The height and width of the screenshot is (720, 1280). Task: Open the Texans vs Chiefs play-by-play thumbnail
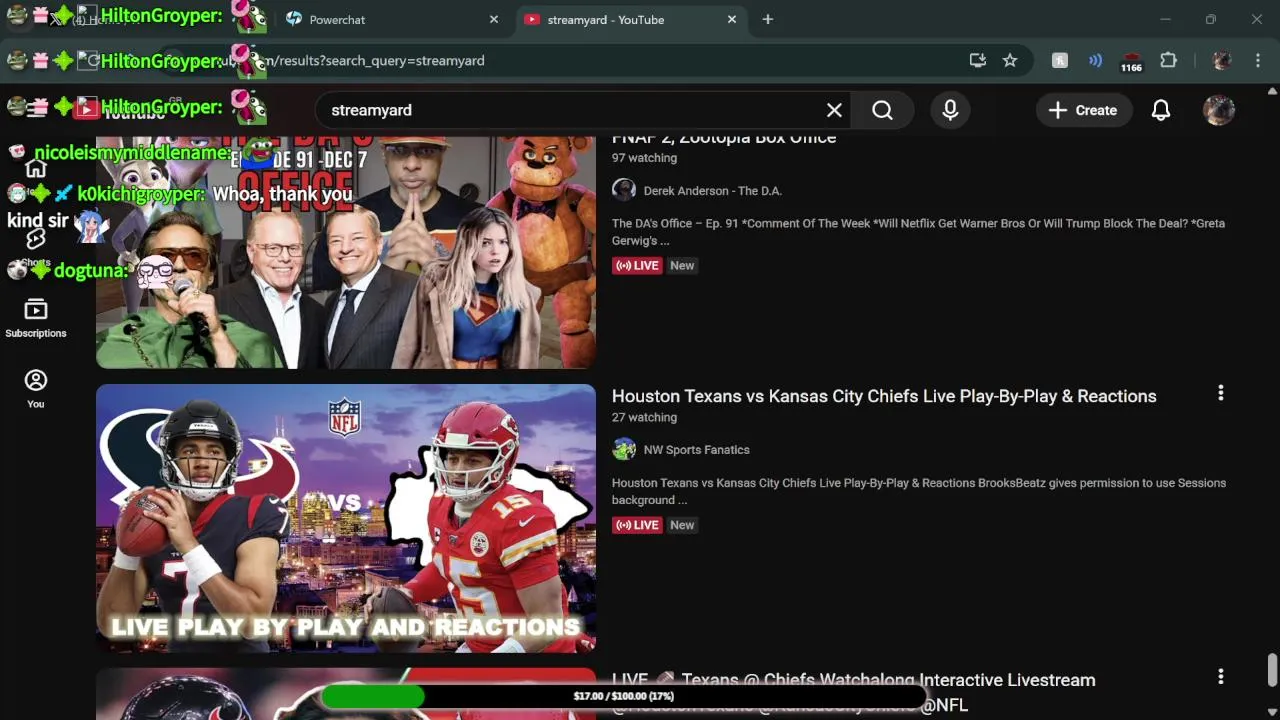pyautogui.click(x=346, y=518)
